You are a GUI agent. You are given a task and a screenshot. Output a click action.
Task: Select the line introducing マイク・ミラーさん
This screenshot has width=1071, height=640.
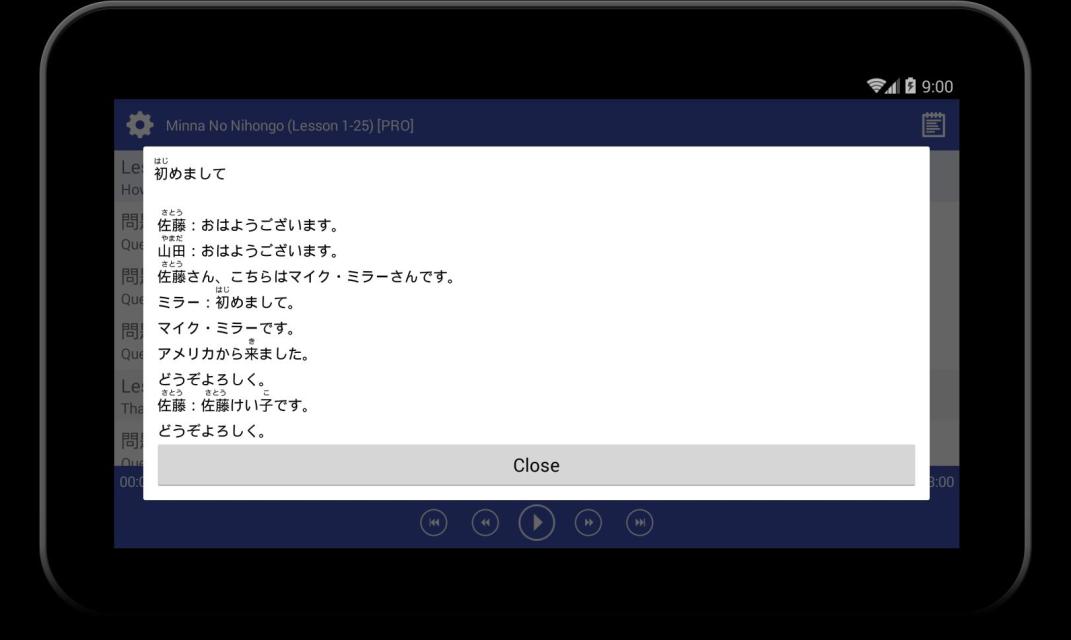tap(306, 276)
